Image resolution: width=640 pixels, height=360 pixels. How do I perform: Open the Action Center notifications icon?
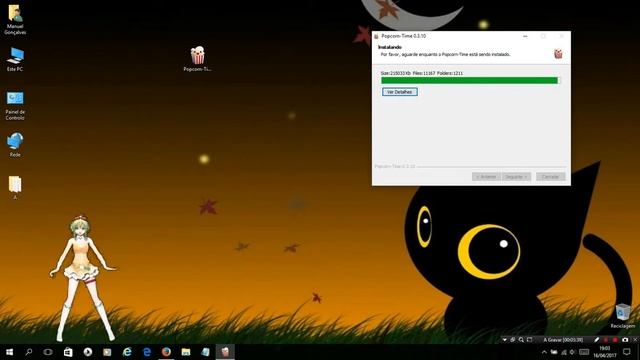(627, 352)
